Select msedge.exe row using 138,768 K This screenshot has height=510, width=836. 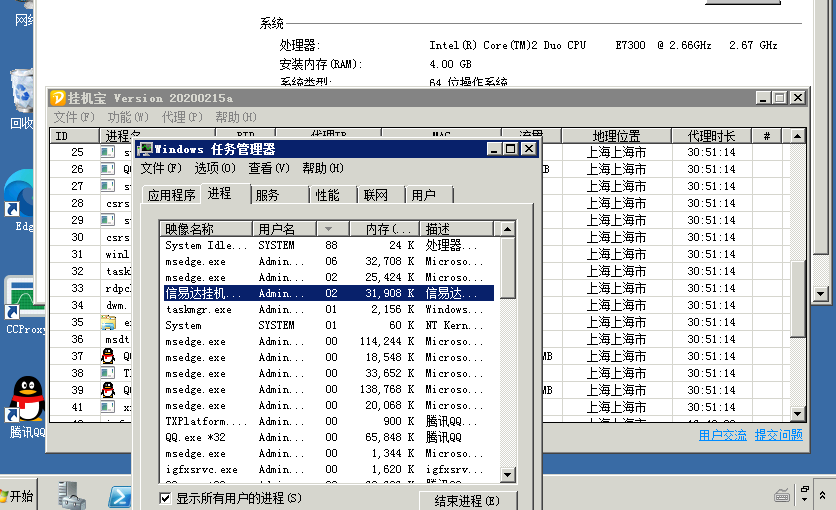328,389
